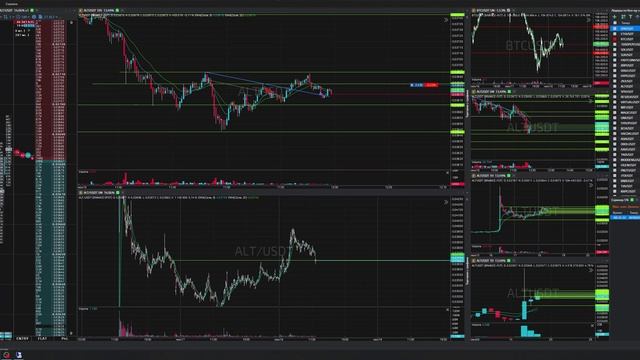Toggle the green signals switch below the watchlist
This screenshot has height=360, width=640.
(x=632, y=200)
